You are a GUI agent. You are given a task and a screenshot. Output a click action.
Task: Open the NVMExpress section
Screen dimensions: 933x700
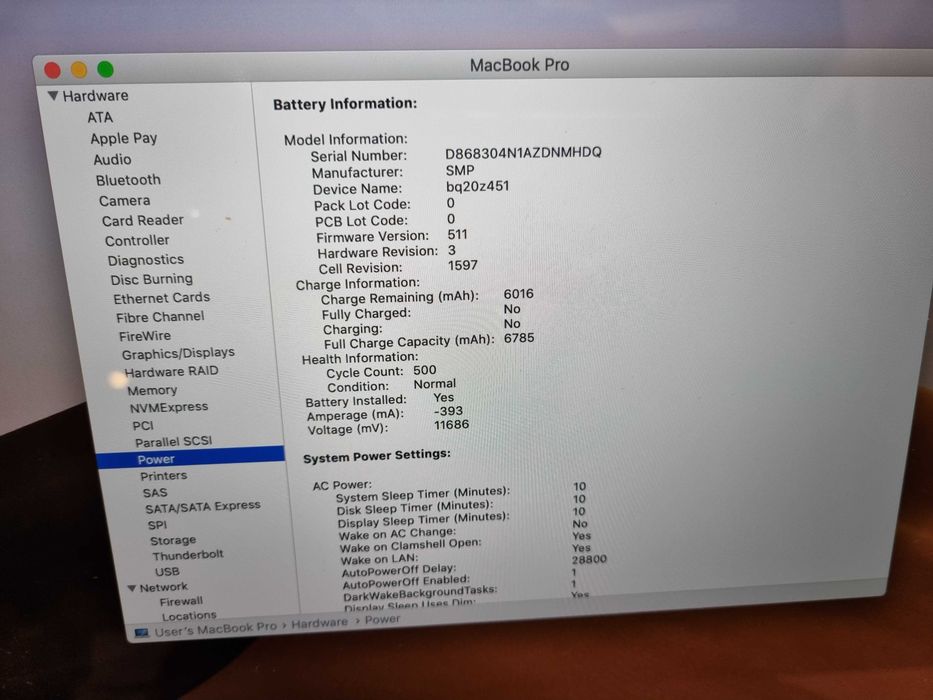(168, 408)
